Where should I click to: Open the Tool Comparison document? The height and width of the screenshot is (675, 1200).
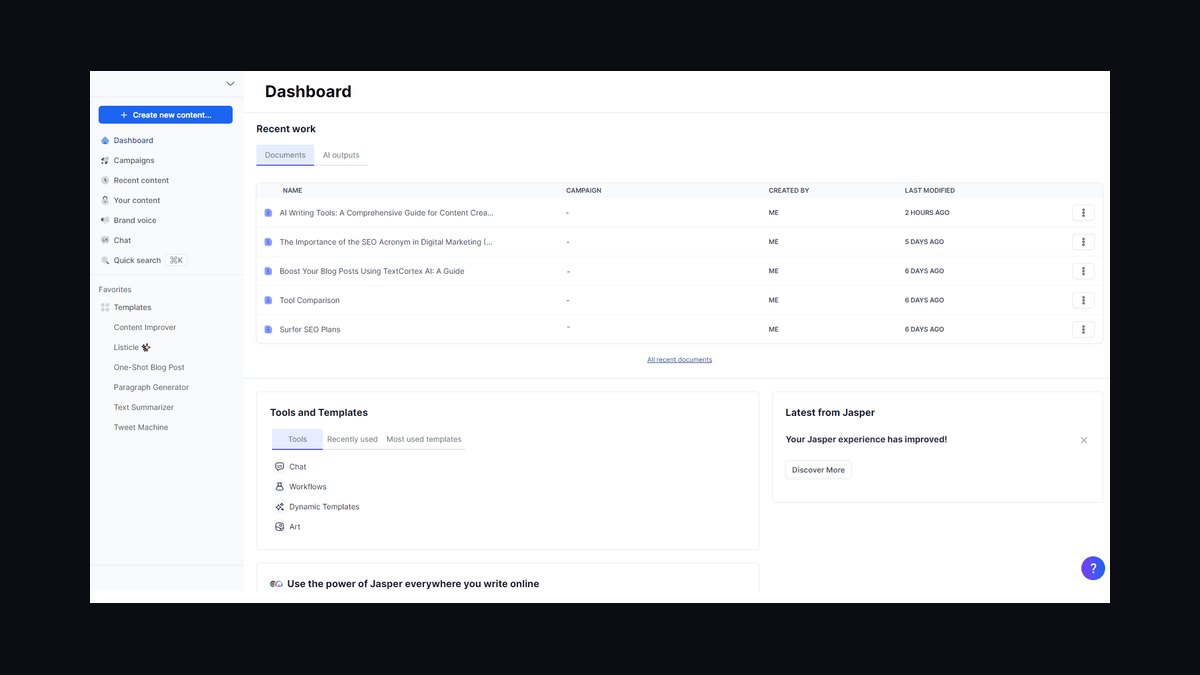(310, 300)
